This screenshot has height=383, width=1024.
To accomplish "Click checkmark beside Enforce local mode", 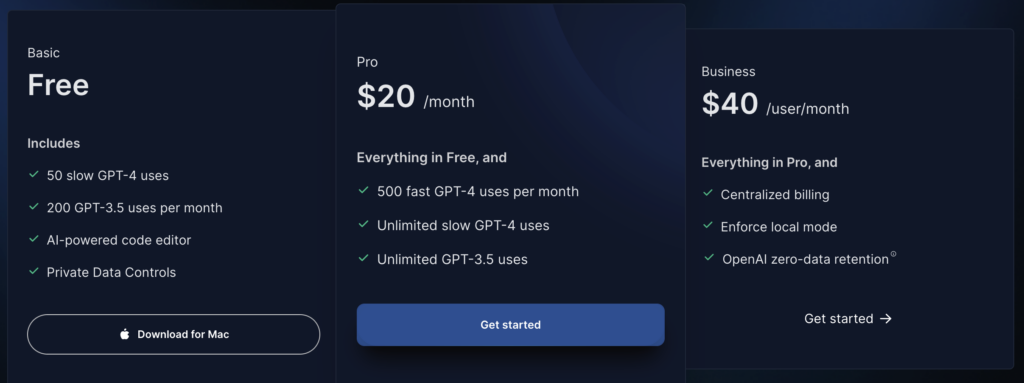I will [708, 225].
